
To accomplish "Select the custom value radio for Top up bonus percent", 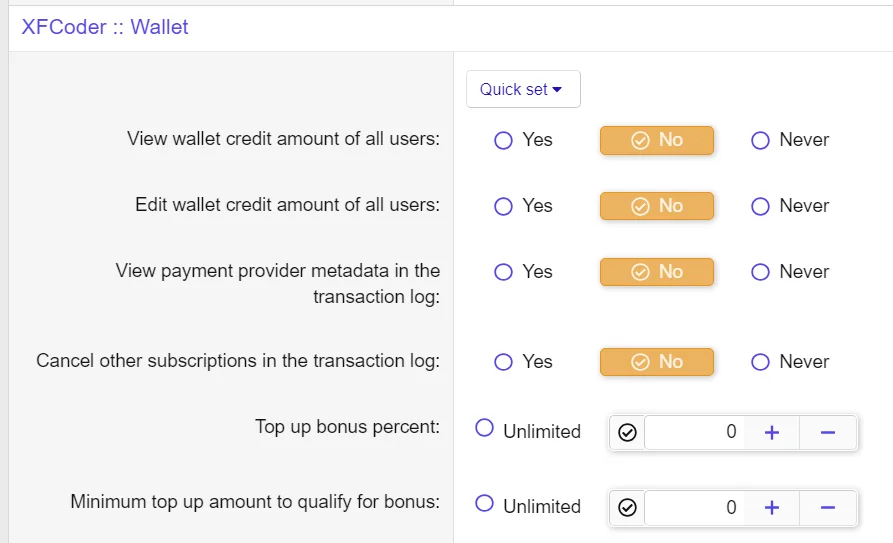I will tap(627, 432).
